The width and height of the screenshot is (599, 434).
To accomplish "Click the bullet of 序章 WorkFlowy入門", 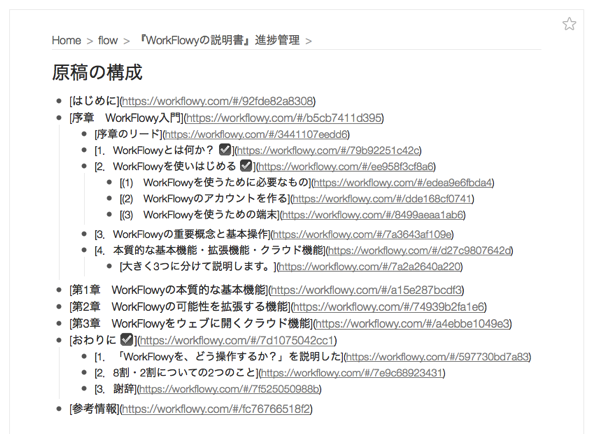I will 58,118.
